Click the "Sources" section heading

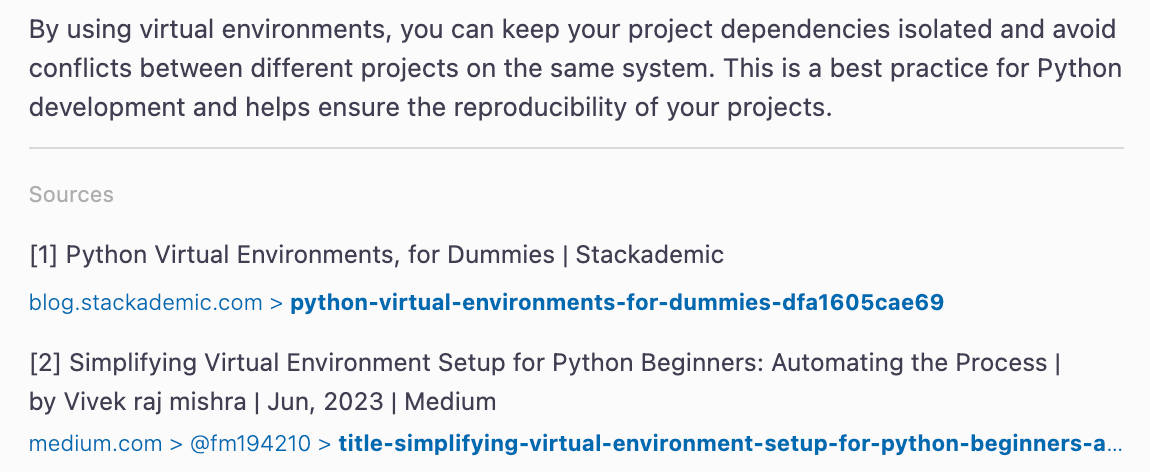[x=71, y=194]
